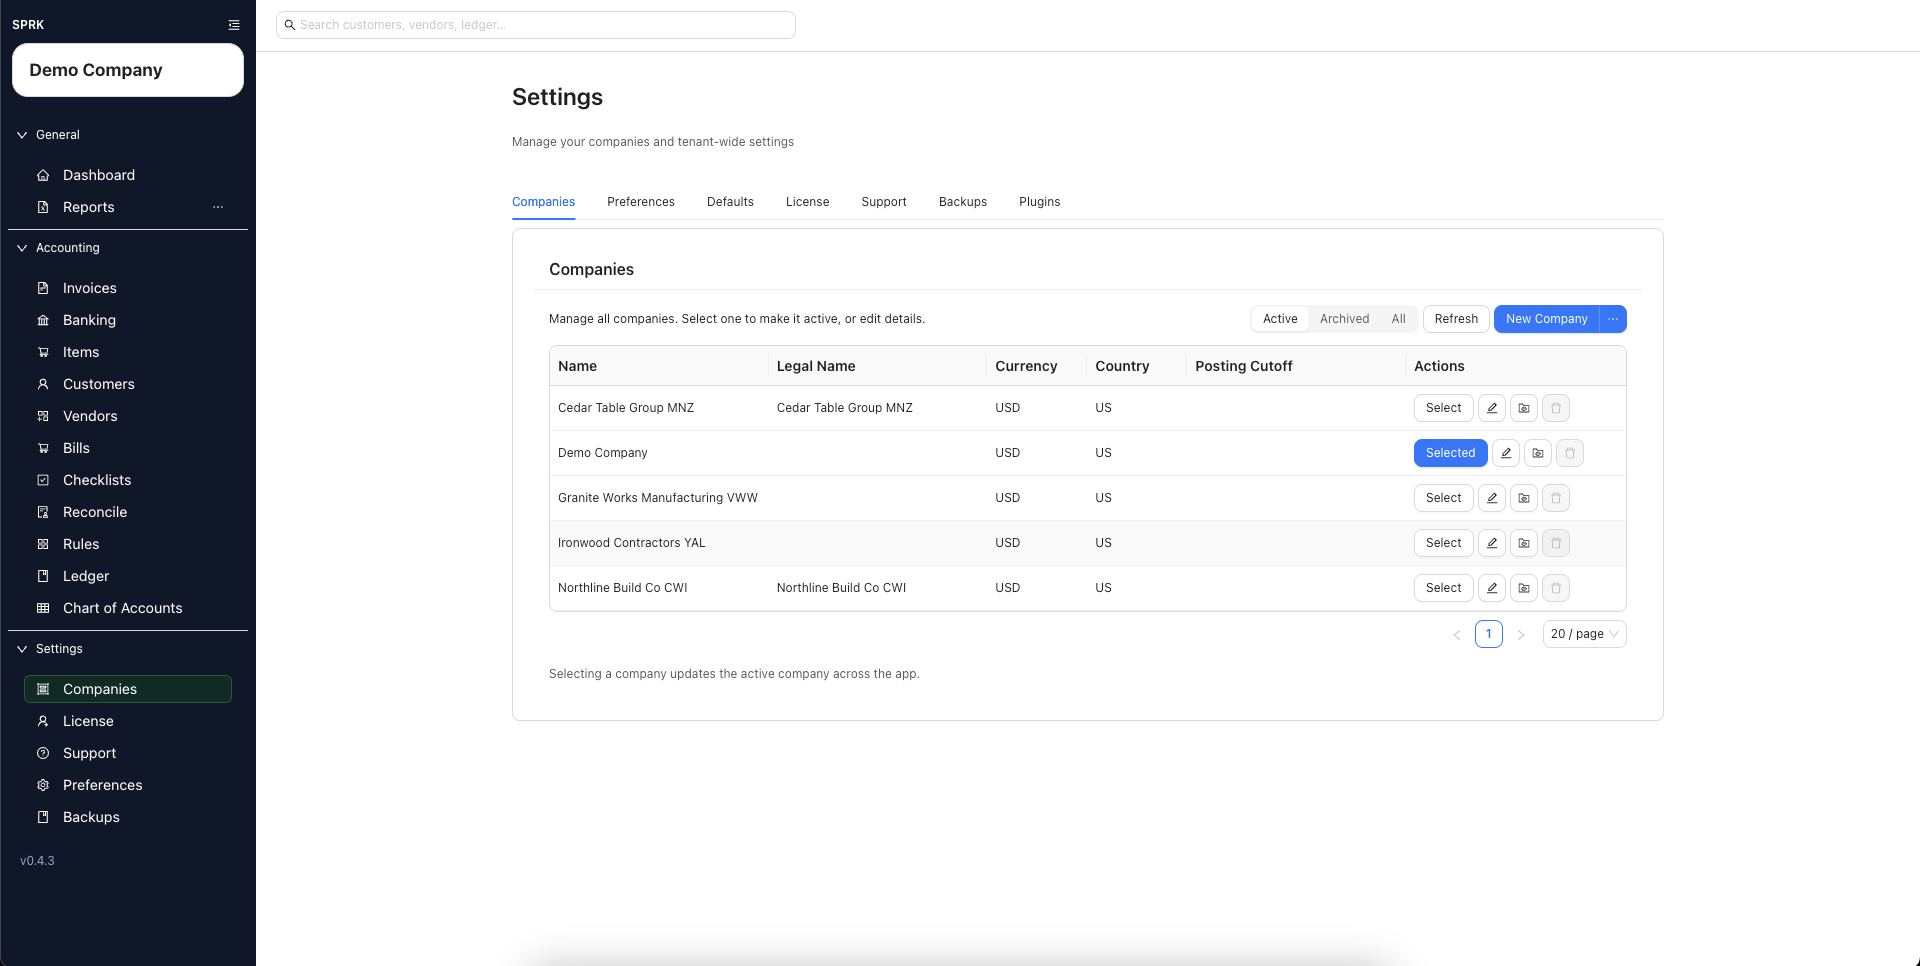Screen dimensions: 1920x966
Task: Click the New Company button
Action: point(1546,319)
